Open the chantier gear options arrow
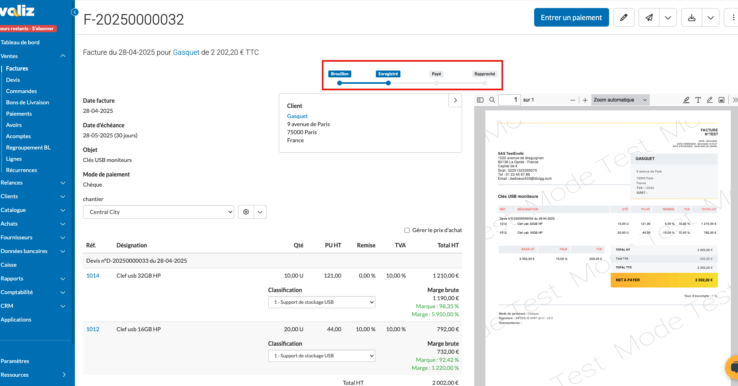738x386 pixels. tap(260, 212)
